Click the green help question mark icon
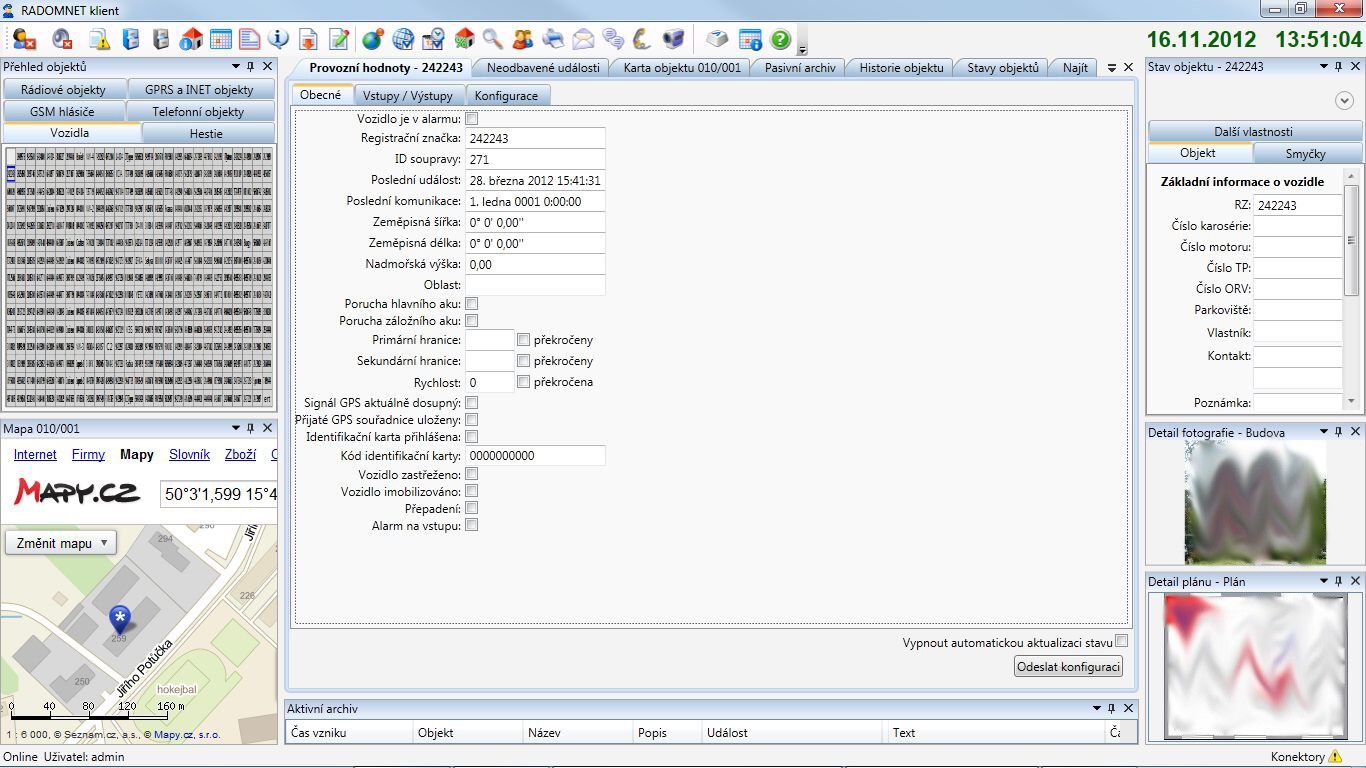1366x768 pixels. coord(780,39)
